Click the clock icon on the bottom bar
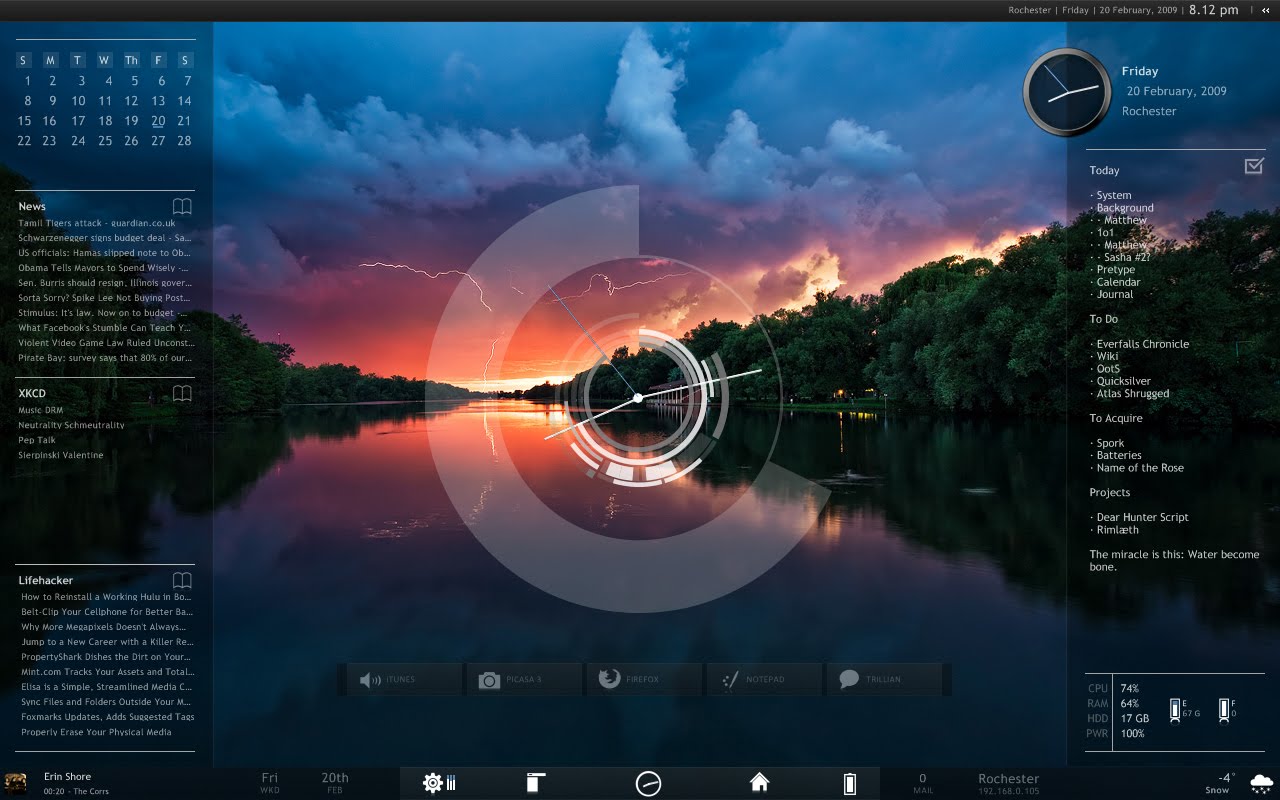Image resolution: width=1280 pixels, height=800 pixels. click(650, 782)
